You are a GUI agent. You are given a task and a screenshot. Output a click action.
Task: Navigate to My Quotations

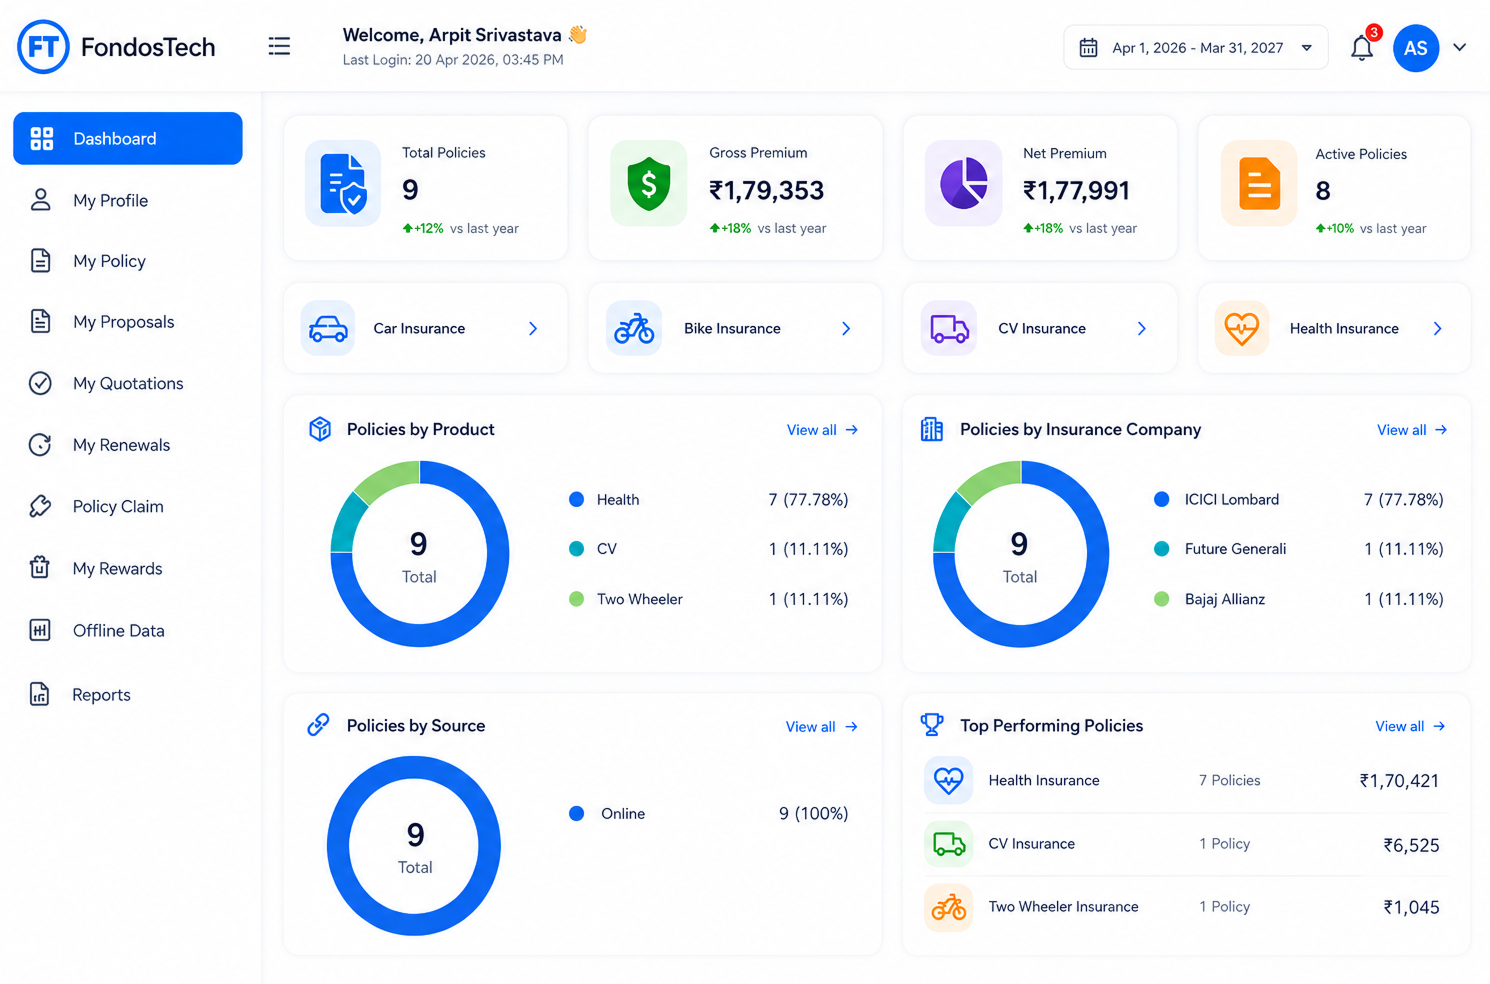click(x=128, y=383)
